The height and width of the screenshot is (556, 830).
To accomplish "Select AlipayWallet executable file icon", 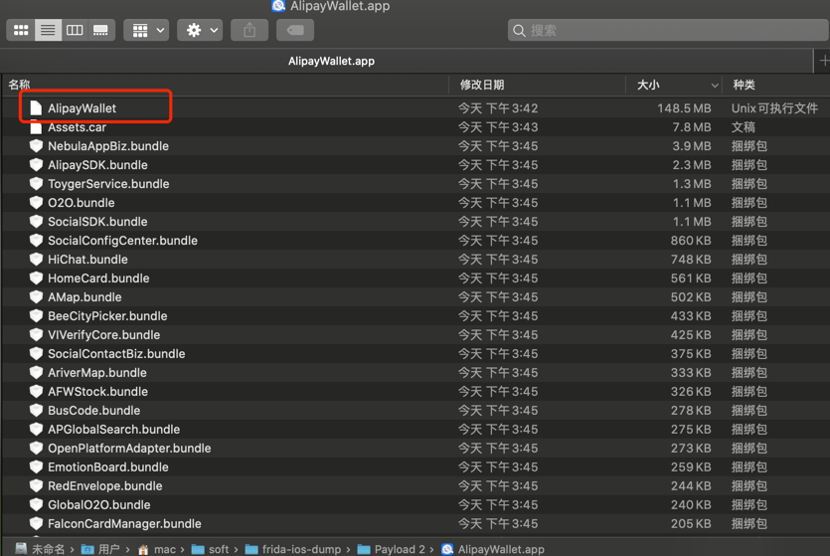I will [x=36, y=108].
